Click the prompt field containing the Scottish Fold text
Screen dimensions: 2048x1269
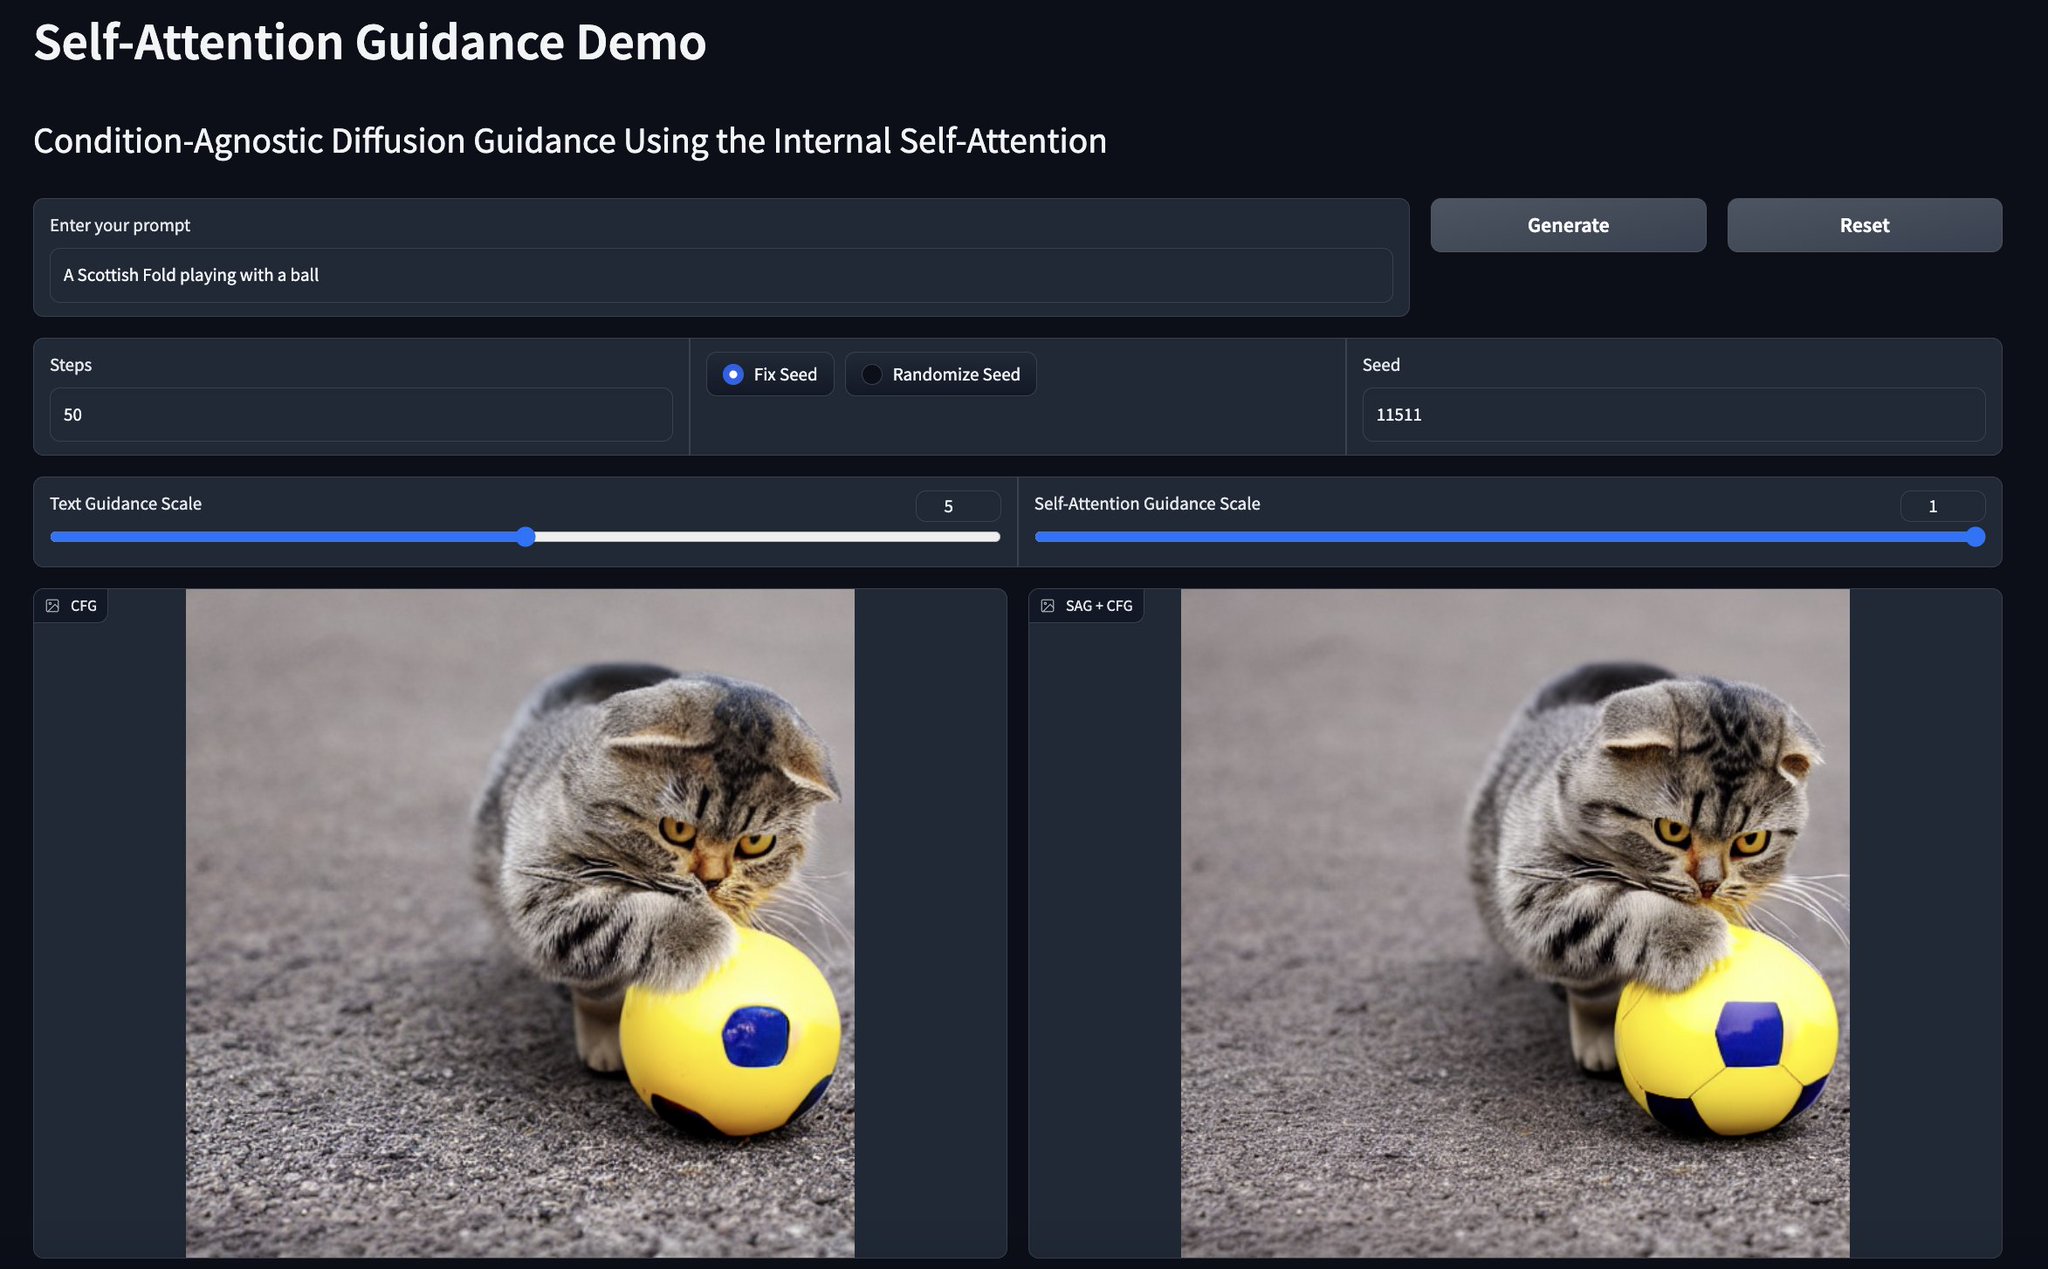click(x=720, y=275)
